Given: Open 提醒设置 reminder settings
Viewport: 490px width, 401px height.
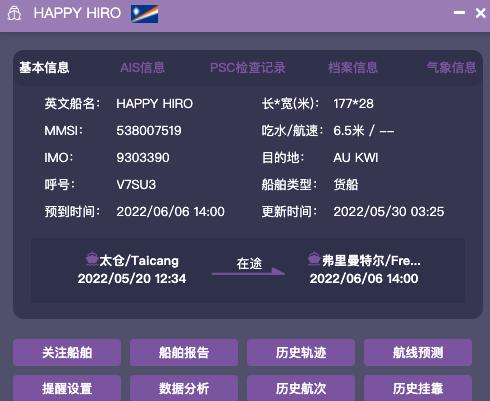Looking at the screenshot, I should [x=67, y=388].
